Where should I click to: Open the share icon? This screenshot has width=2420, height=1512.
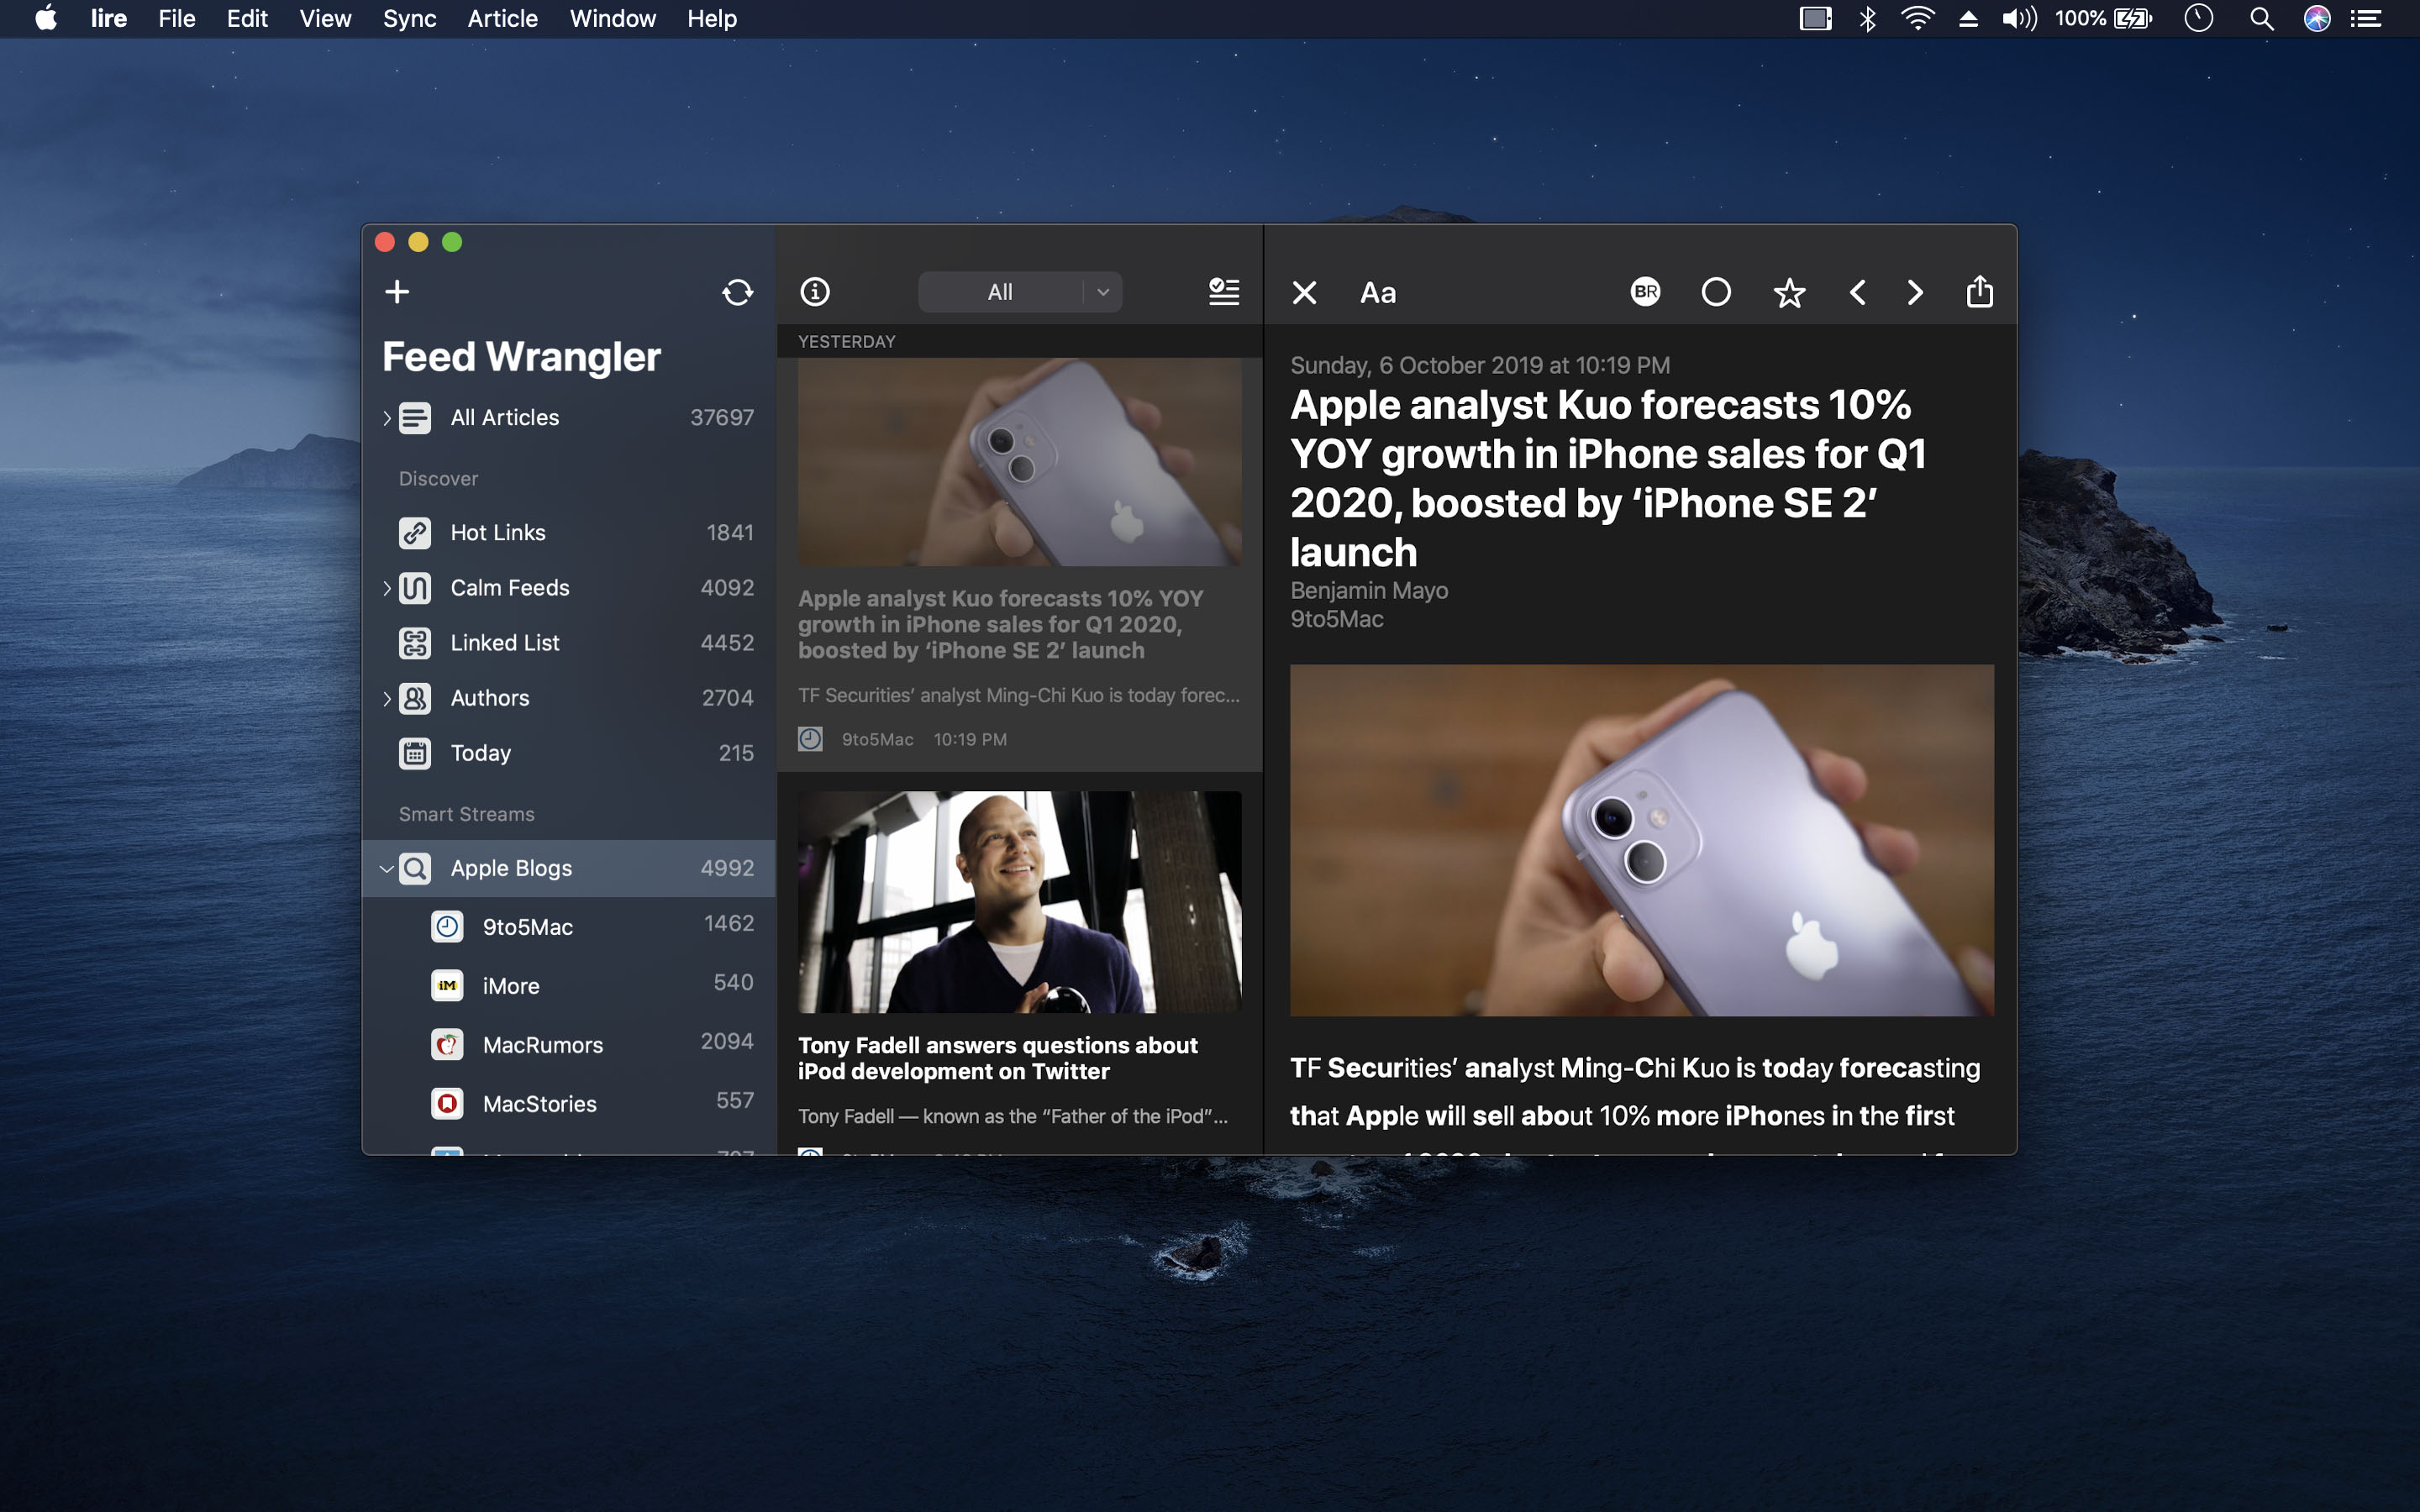1980,292
